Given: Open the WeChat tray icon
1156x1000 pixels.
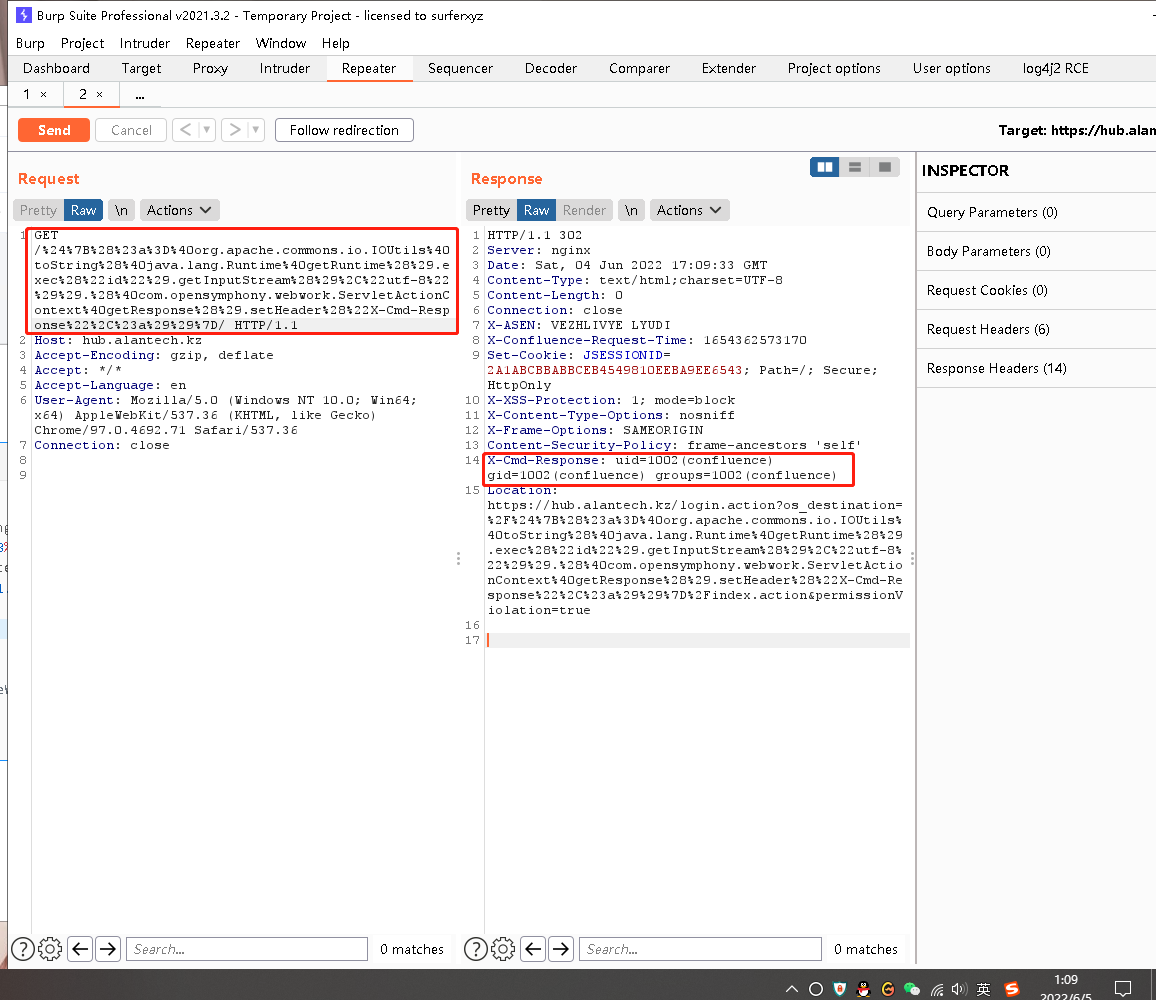Looking at the screenshot, I should (x=912, y=989).
